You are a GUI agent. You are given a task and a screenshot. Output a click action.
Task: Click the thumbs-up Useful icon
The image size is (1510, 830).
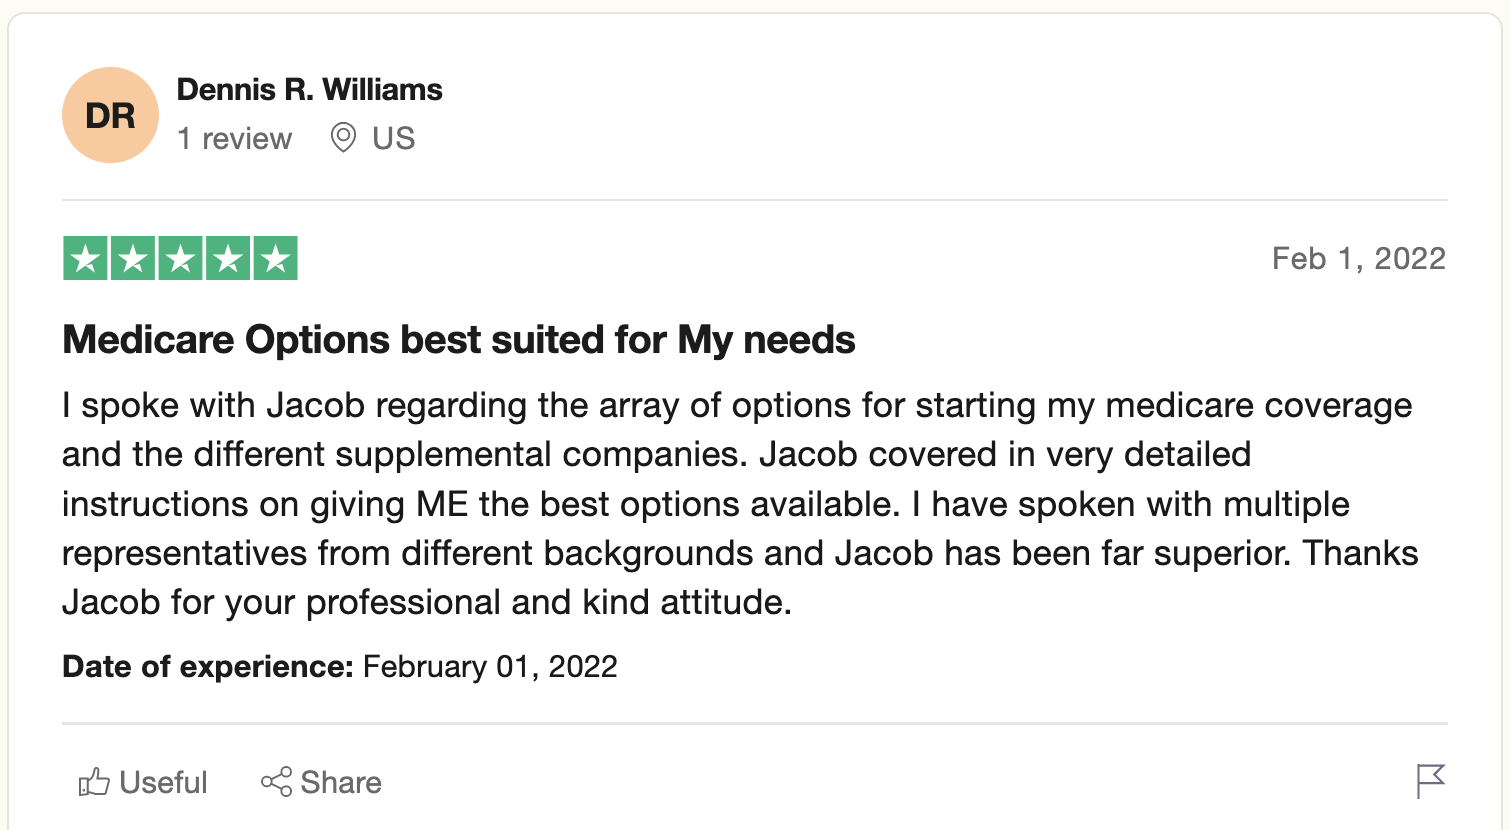pyautogui.click(x=94, y=782)
